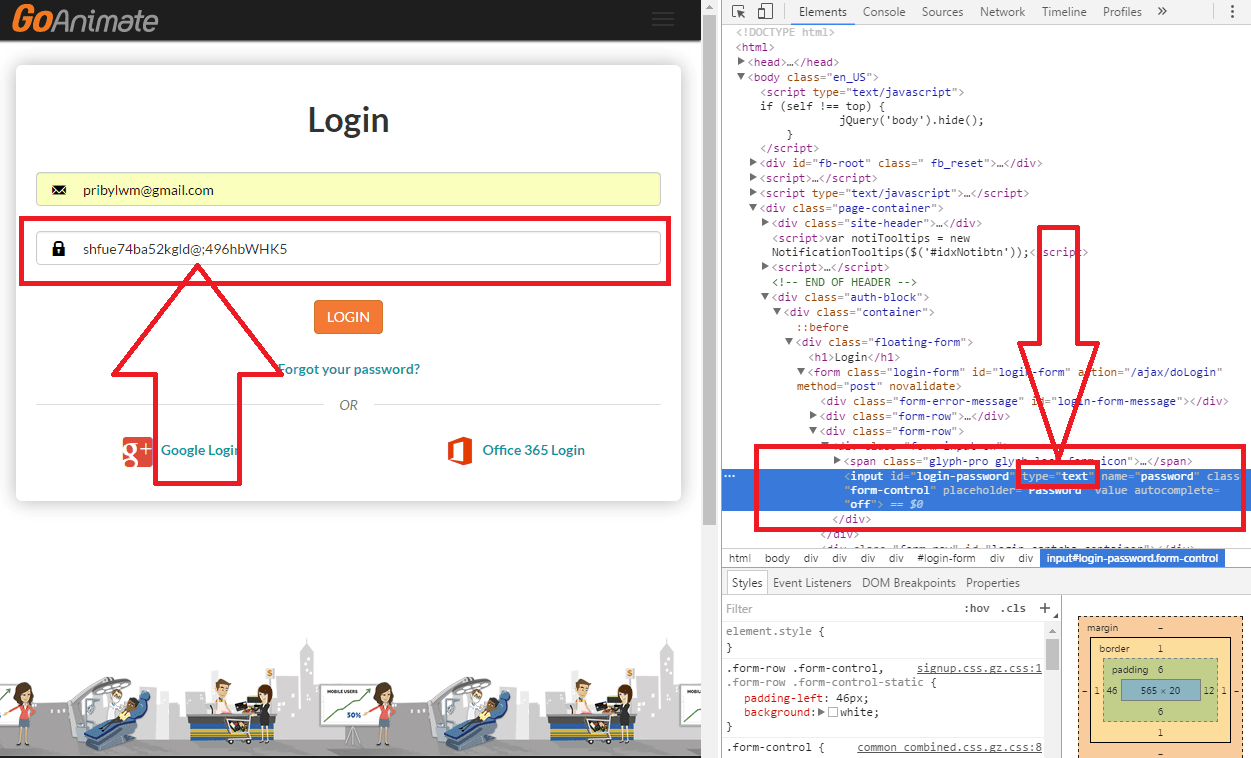Viewport: 1251px width, 758px height.
Task: Expand the span glyph-pro node
Action: 838,461
